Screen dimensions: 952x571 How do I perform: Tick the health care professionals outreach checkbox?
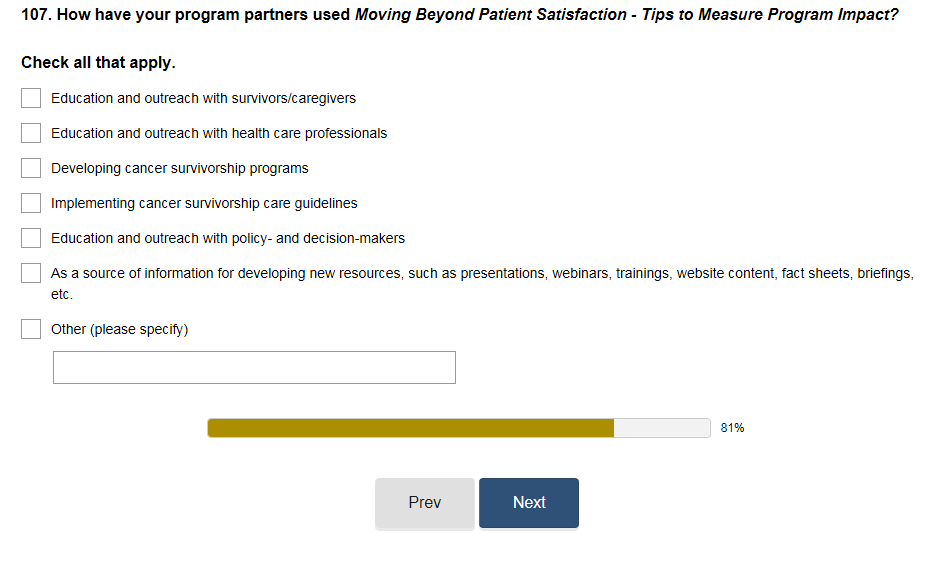click(31, 133)
